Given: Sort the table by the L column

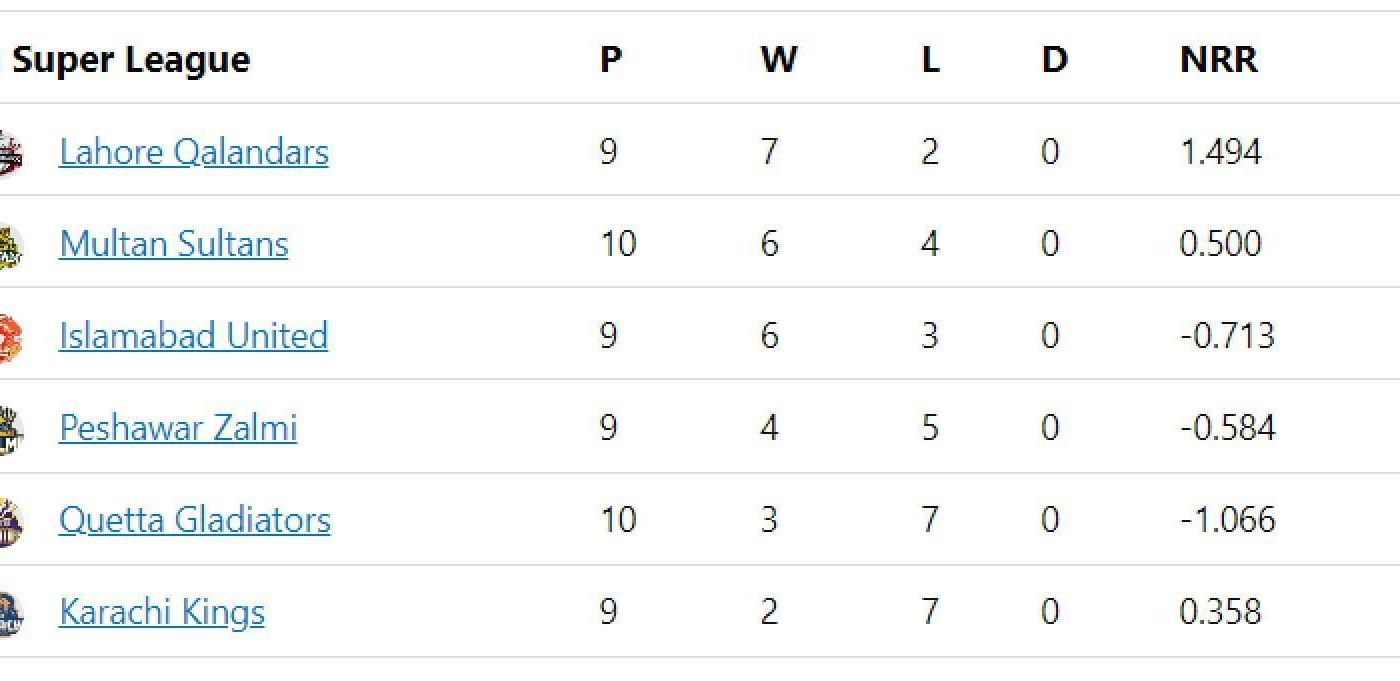Looking at the screenshot, I should pyautogui.click(x=930, y=59).
